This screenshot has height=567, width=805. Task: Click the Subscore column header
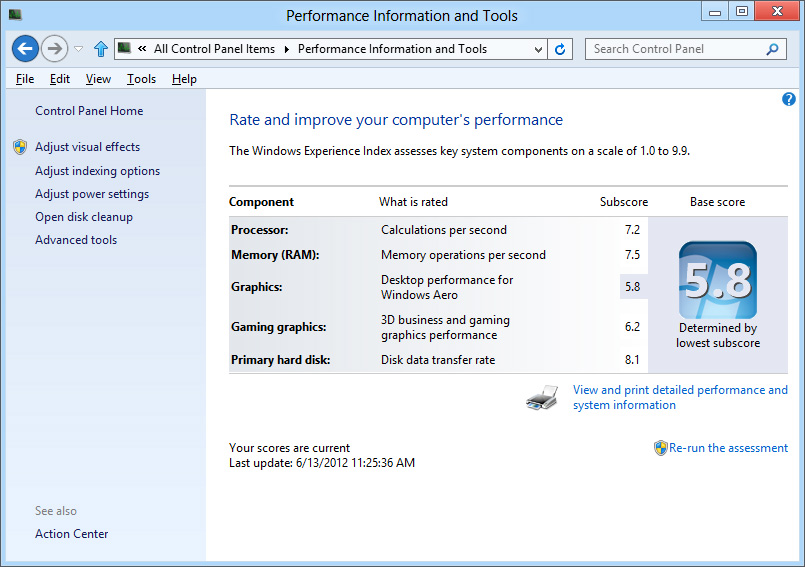pyautogui.click(x=624, y=202)
